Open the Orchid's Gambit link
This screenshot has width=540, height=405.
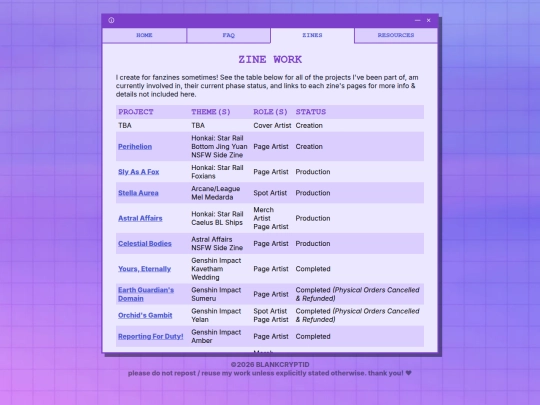[145, 315]
